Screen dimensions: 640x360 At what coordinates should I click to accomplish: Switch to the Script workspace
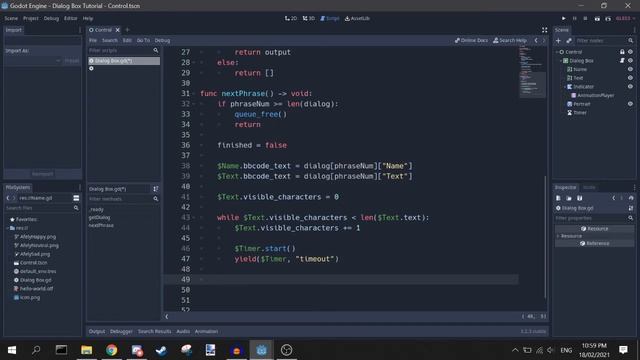[x=330, y=18]
